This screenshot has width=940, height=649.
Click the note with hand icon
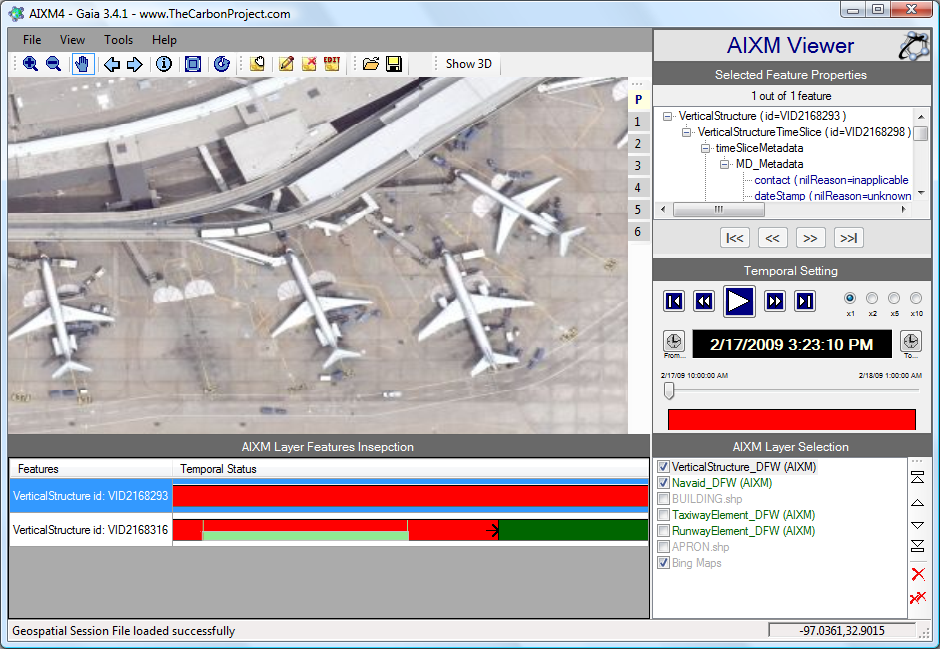257,64
